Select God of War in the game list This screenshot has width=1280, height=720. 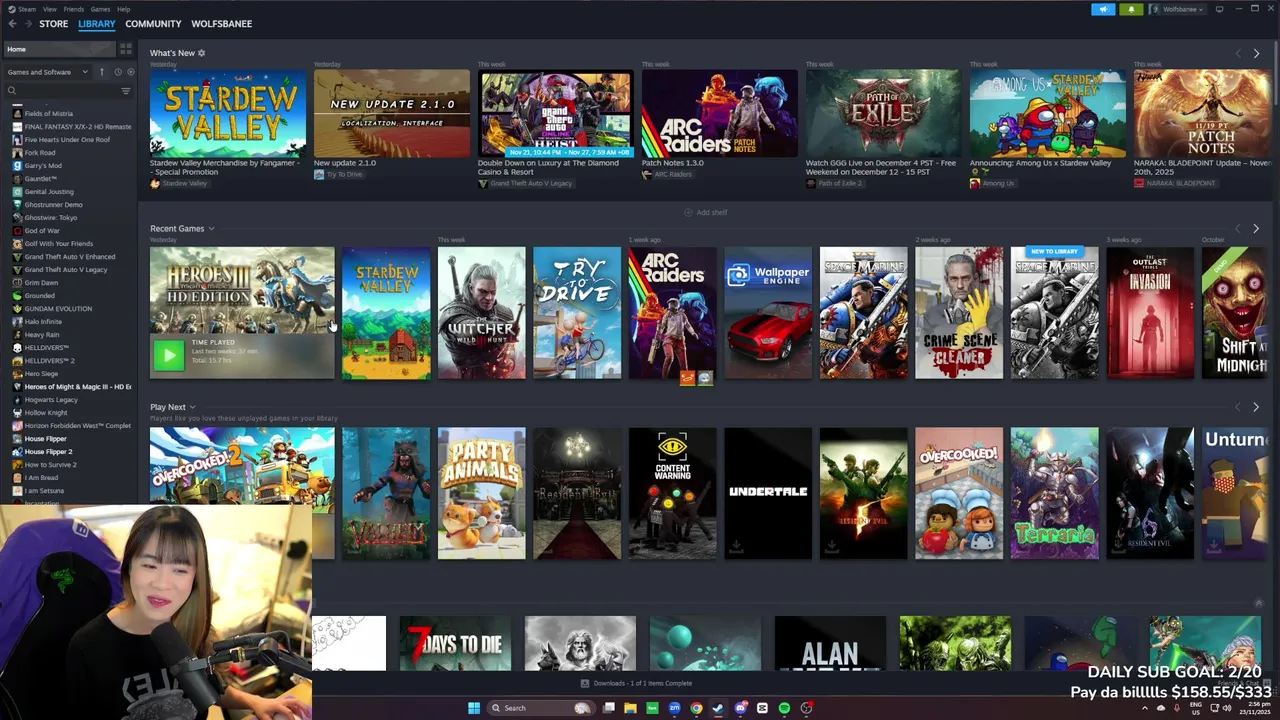(42, 230)
